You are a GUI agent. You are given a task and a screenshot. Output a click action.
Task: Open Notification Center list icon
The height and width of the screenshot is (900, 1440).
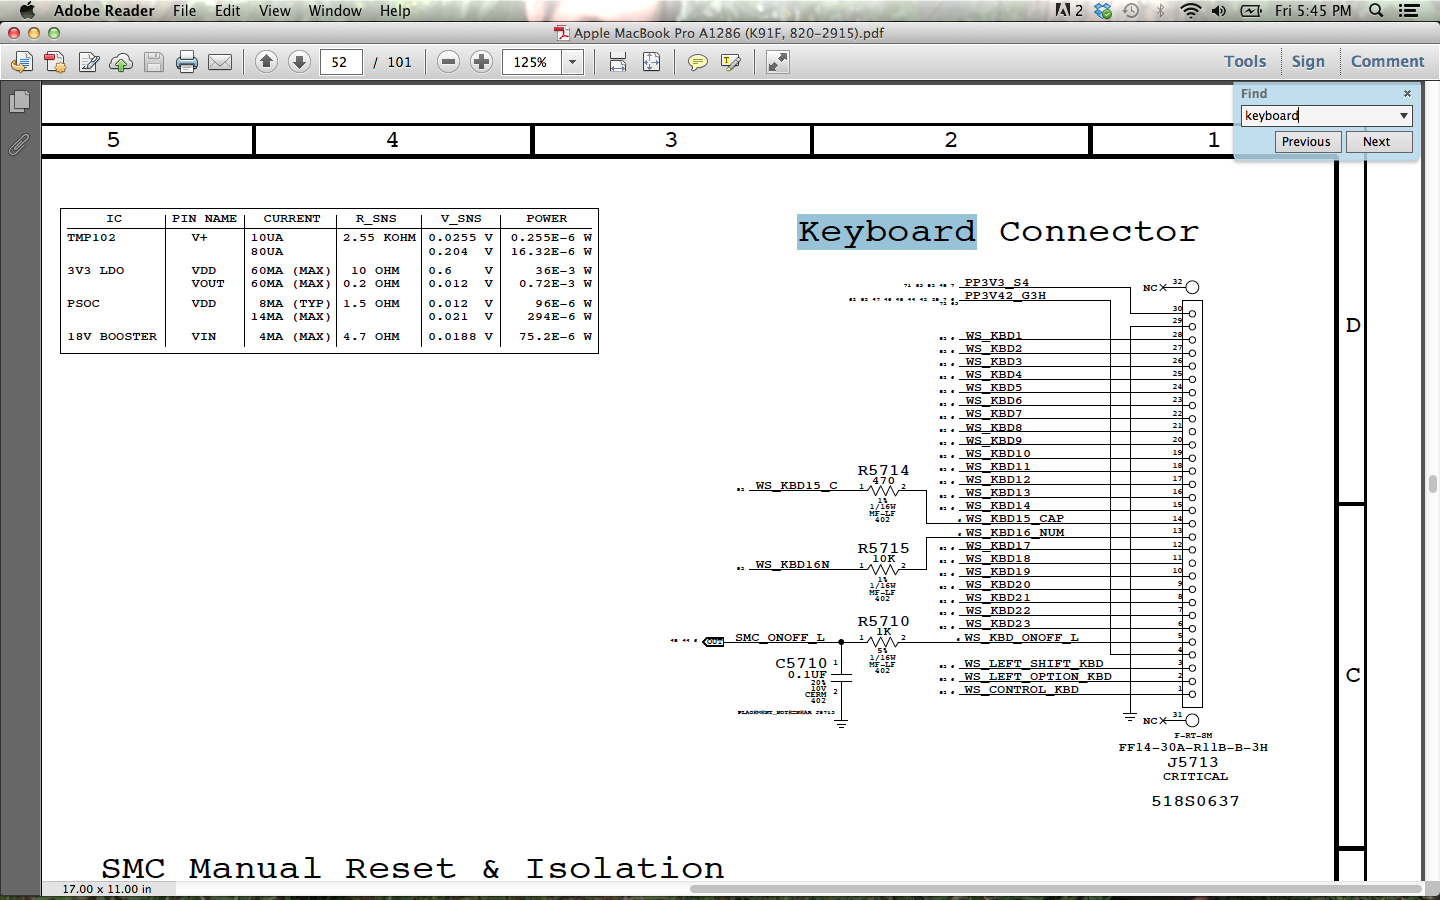pos(1409,11)
